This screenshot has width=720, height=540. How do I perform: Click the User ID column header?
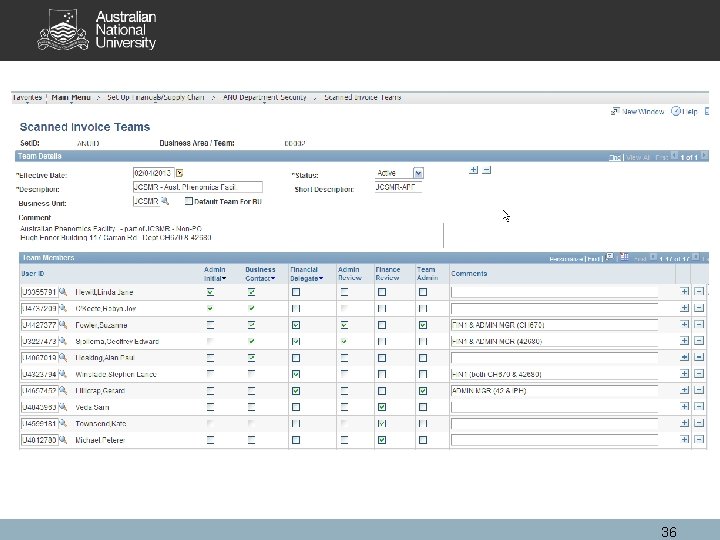[33, 274]
